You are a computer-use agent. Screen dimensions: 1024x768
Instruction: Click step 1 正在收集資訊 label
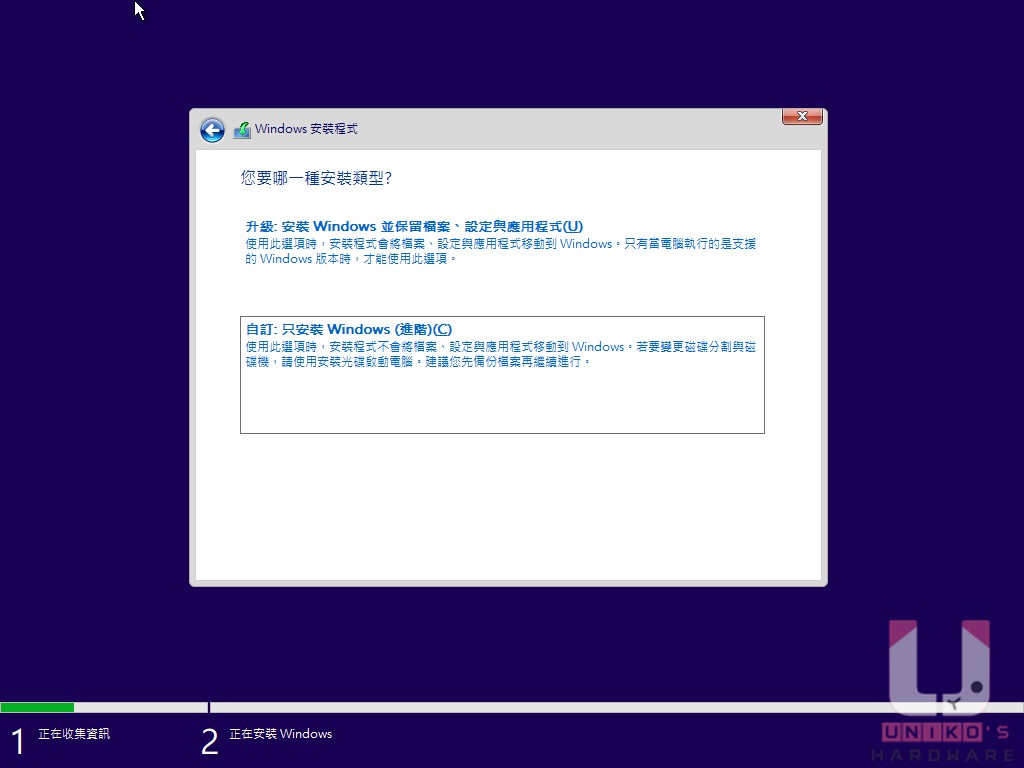pyautogui.click(x=74, y=734)
